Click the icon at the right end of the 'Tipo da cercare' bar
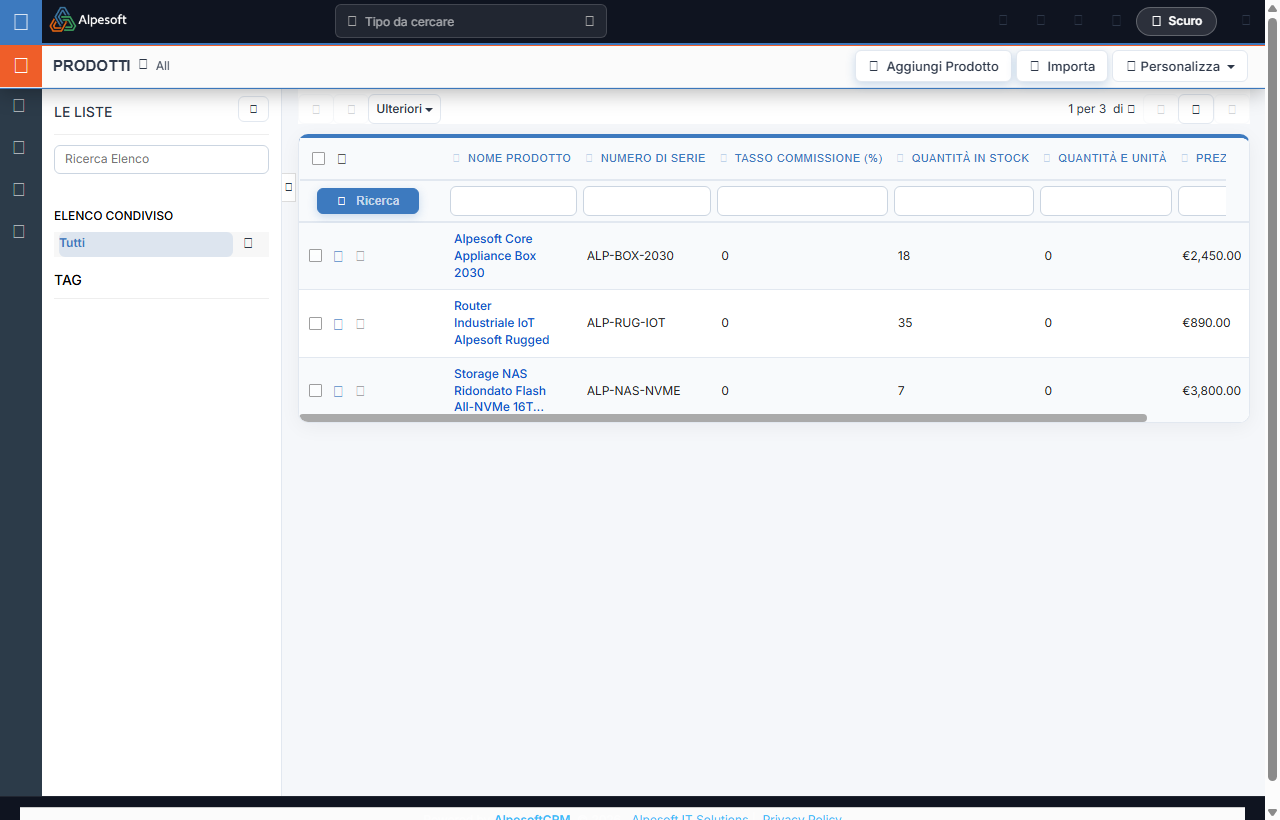 [x=589, y=21]
